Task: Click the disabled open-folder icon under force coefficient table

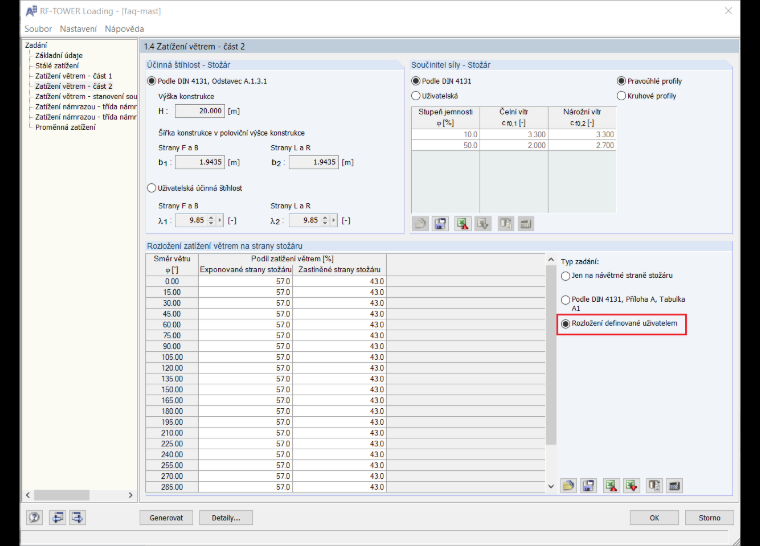Action: (x=420, y=224)
